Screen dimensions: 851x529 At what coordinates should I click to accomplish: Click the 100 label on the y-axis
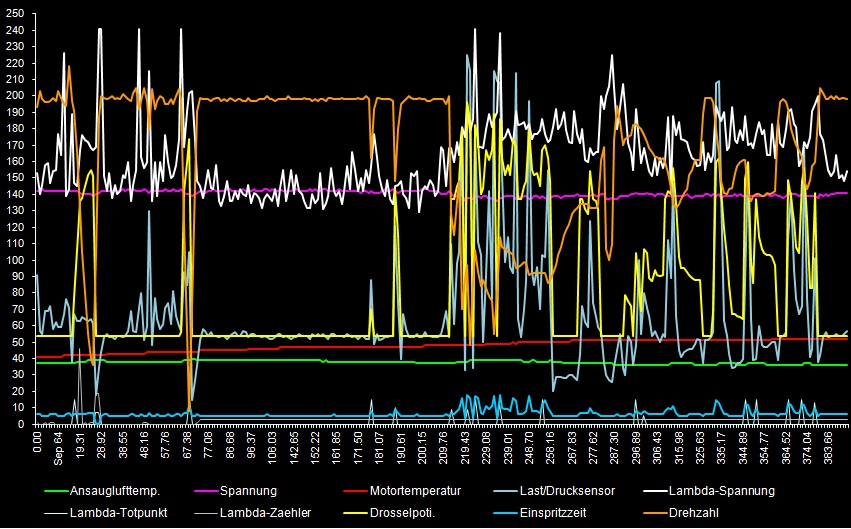pos(16,260)
